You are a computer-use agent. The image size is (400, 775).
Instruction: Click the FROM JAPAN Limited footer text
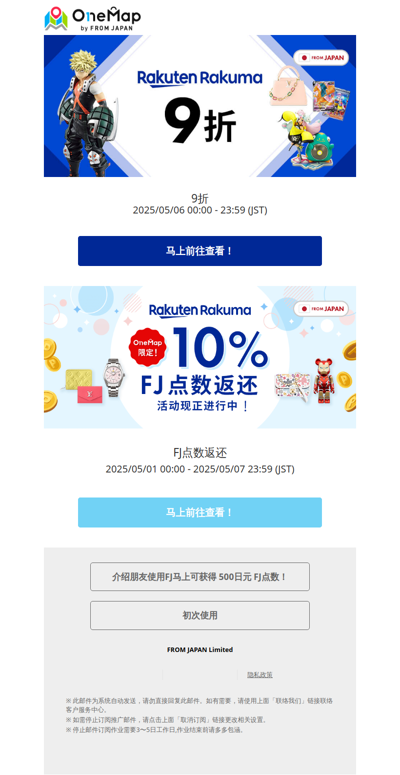[x=200, y=649]
